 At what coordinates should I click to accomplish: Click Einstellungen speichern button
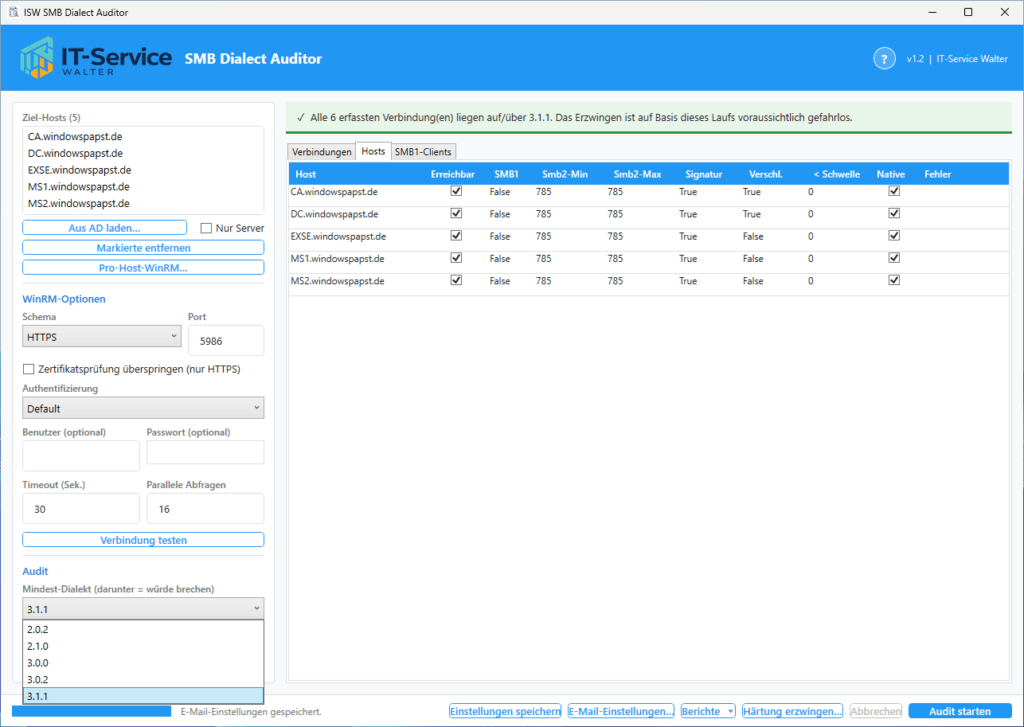[x=505, y=711]
